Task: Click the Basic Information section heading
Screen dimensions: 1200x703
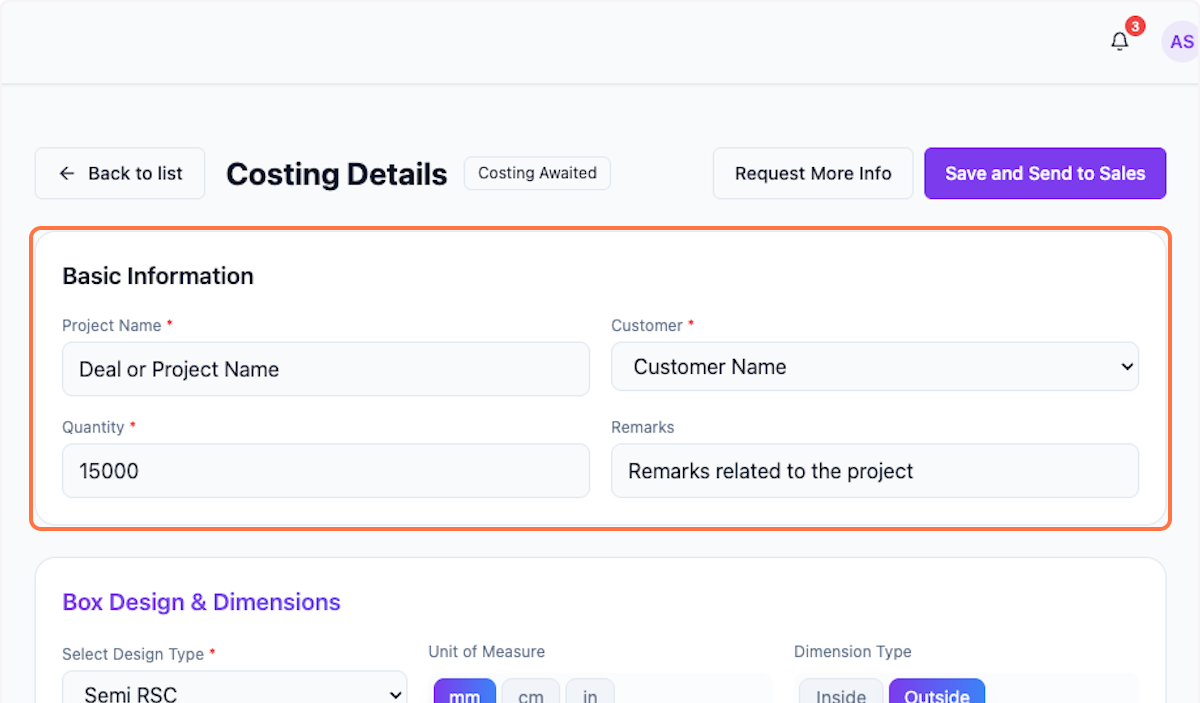Action: tap(158, 276)
